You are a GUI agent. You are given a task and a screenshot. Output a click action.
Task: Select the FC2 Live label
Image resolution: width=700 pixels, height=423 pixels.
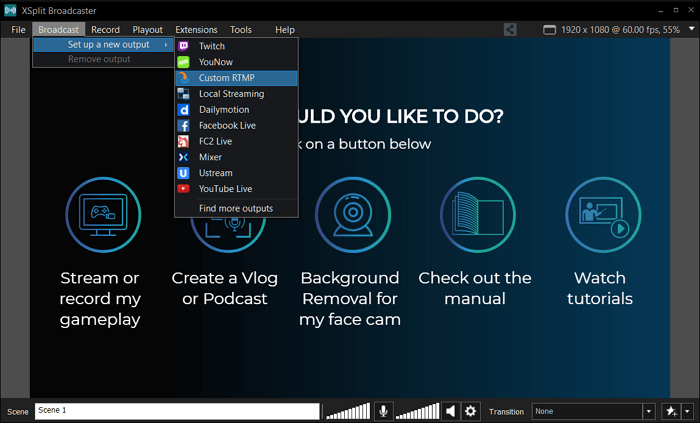pyautogui.click(x=215, y=141)
